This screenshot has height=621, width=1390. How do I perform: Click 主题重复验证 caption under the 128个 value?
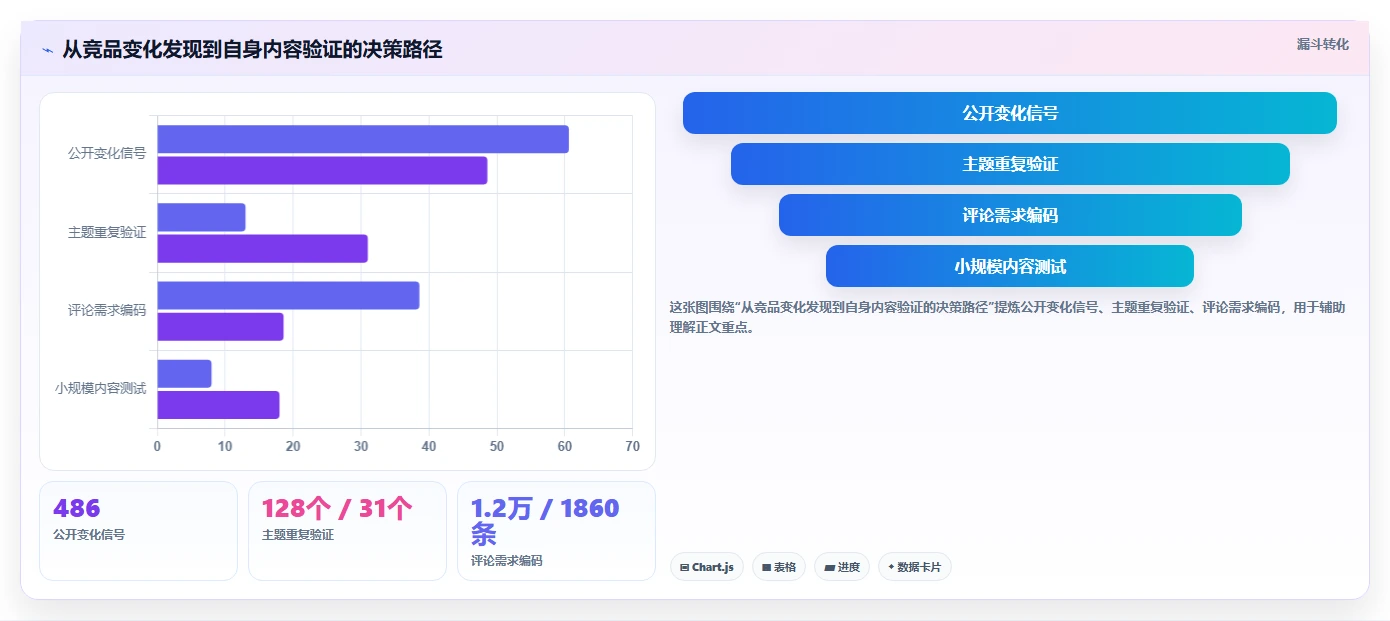click(x=298, y=535)
